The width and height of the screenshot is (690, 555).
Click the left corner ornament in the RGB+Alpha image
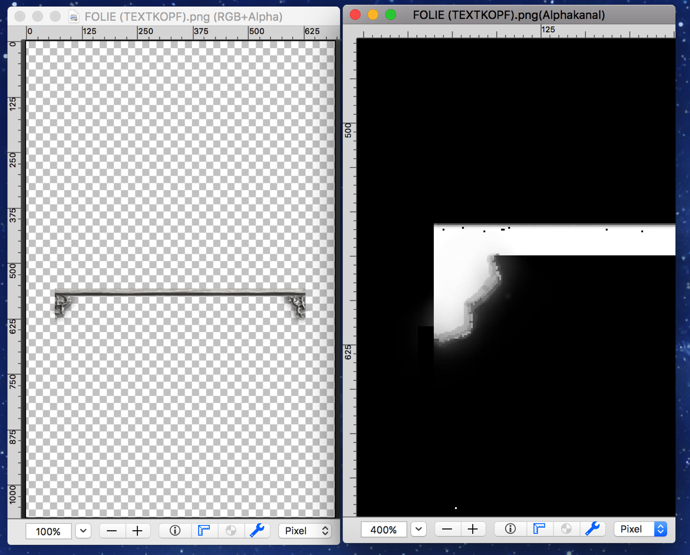click(x=63, y=305)
